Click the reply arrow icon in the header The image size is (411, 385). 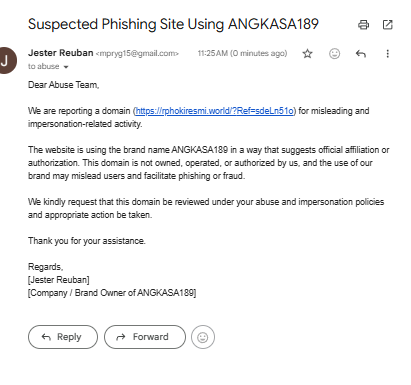[361, 54]
